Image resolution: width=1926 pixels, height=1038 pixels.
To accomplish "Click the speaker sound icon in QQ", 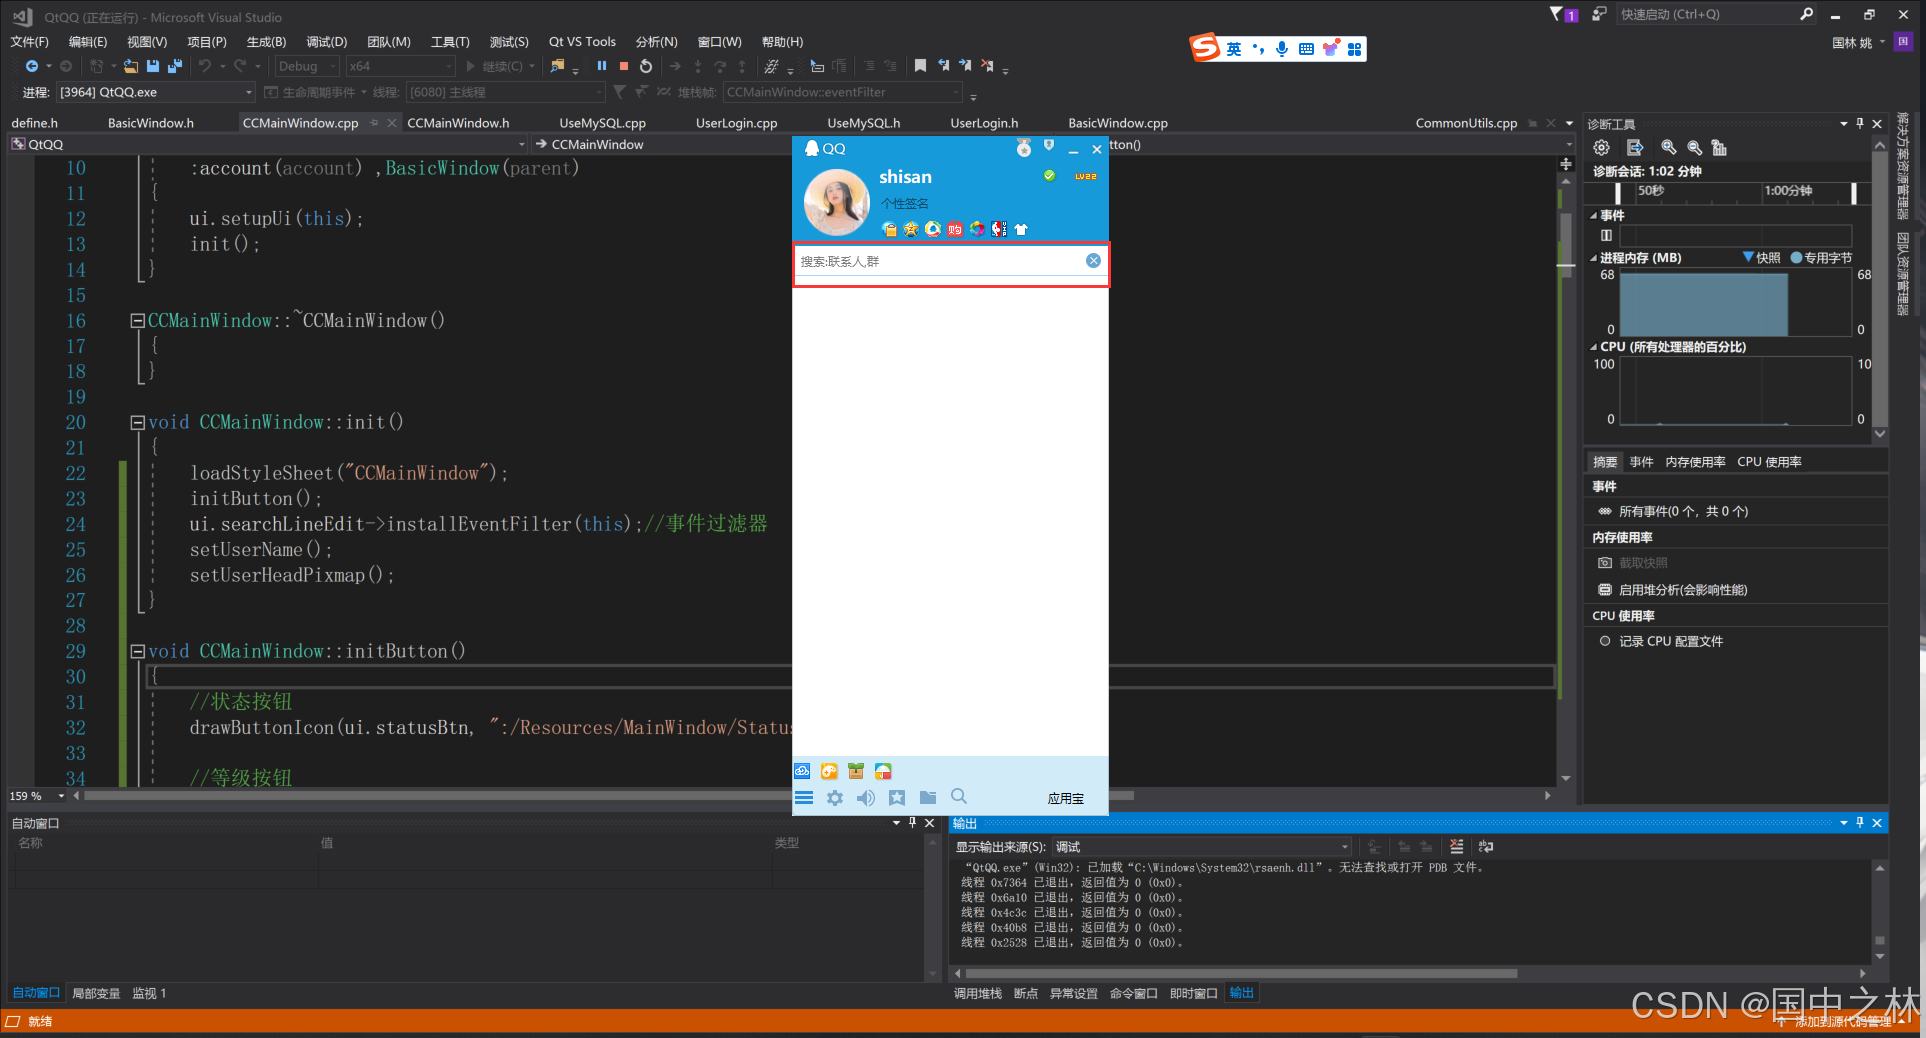I will (866, 797).
